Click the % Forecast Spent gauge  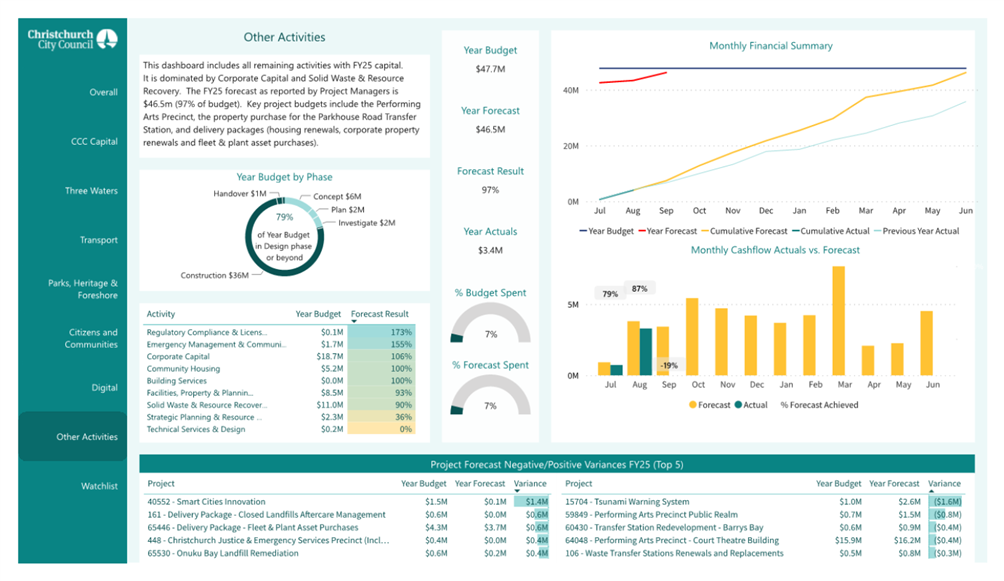(x=490, y=395)
